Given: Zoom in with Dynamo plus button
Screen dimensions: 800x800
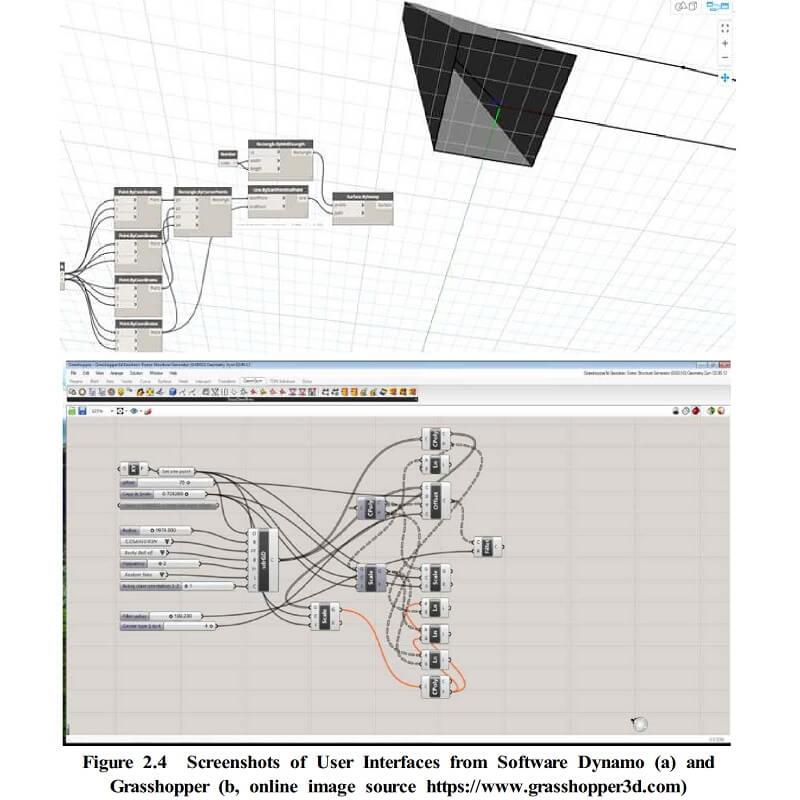Looking at the screenshot, I should 725,43.
